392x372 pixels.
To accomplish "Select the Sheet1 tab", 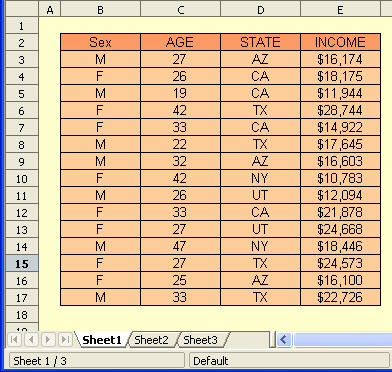I will pyautogui.click(x=102, y=340).
